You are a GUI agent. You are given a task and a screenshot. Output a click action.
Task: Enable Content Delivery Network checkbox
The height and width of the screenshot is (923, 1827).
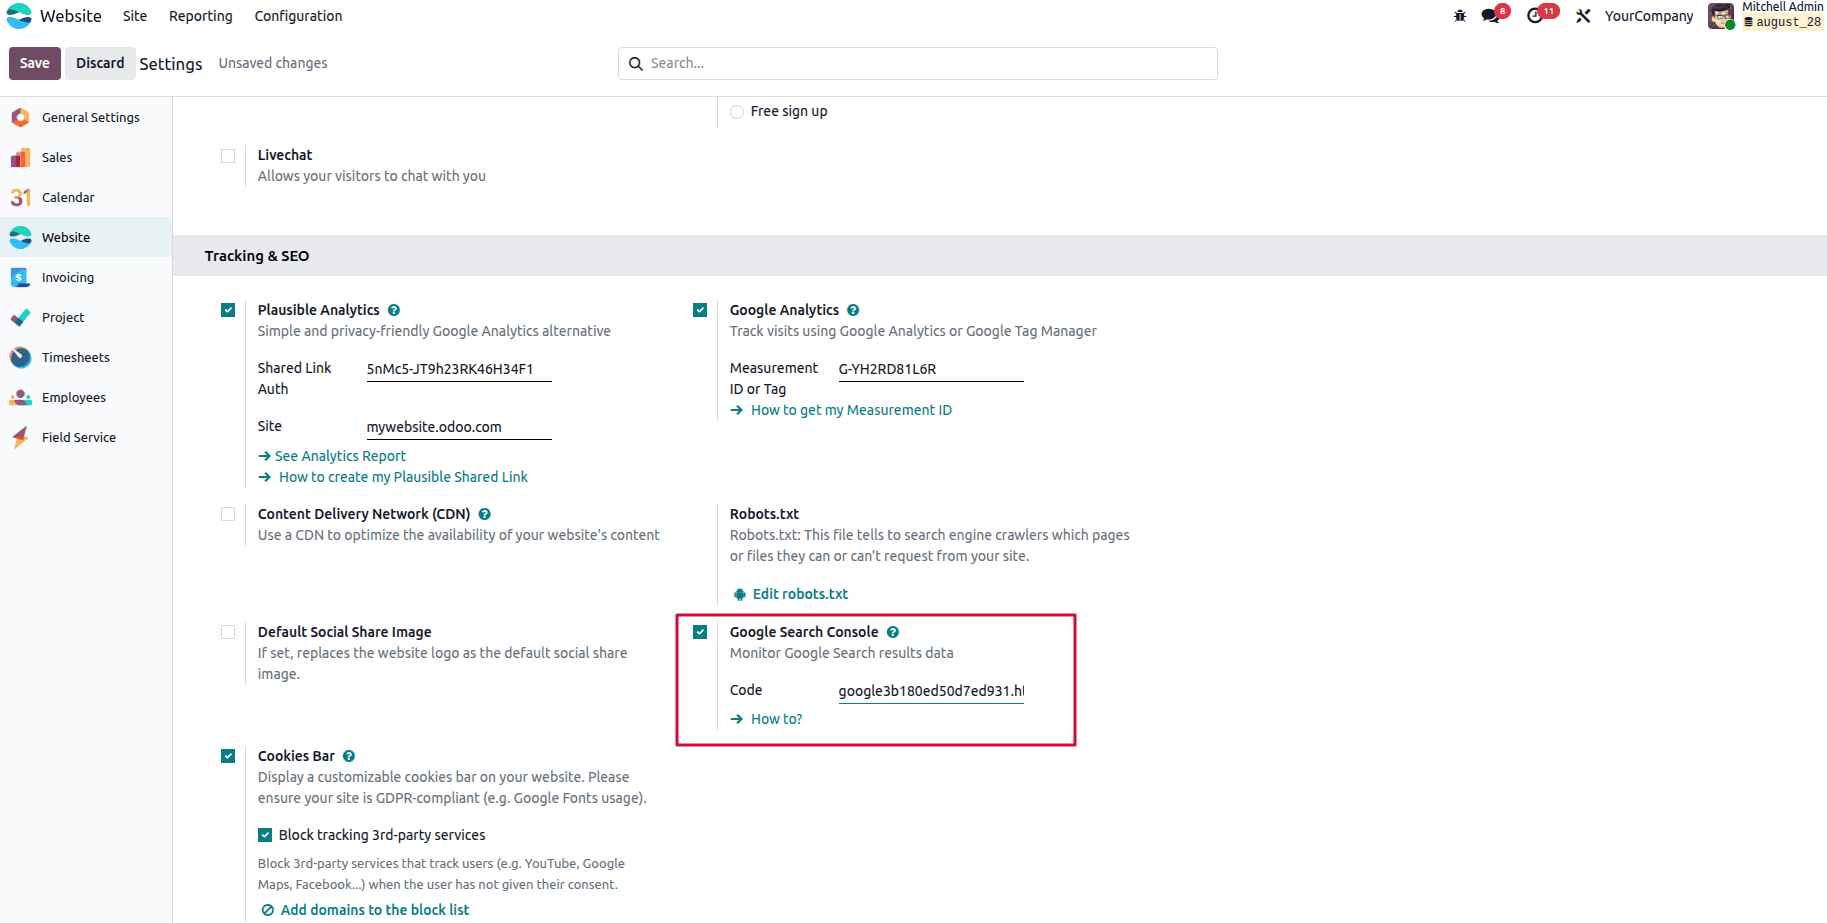pyautogui.click(x=228, y=514)
